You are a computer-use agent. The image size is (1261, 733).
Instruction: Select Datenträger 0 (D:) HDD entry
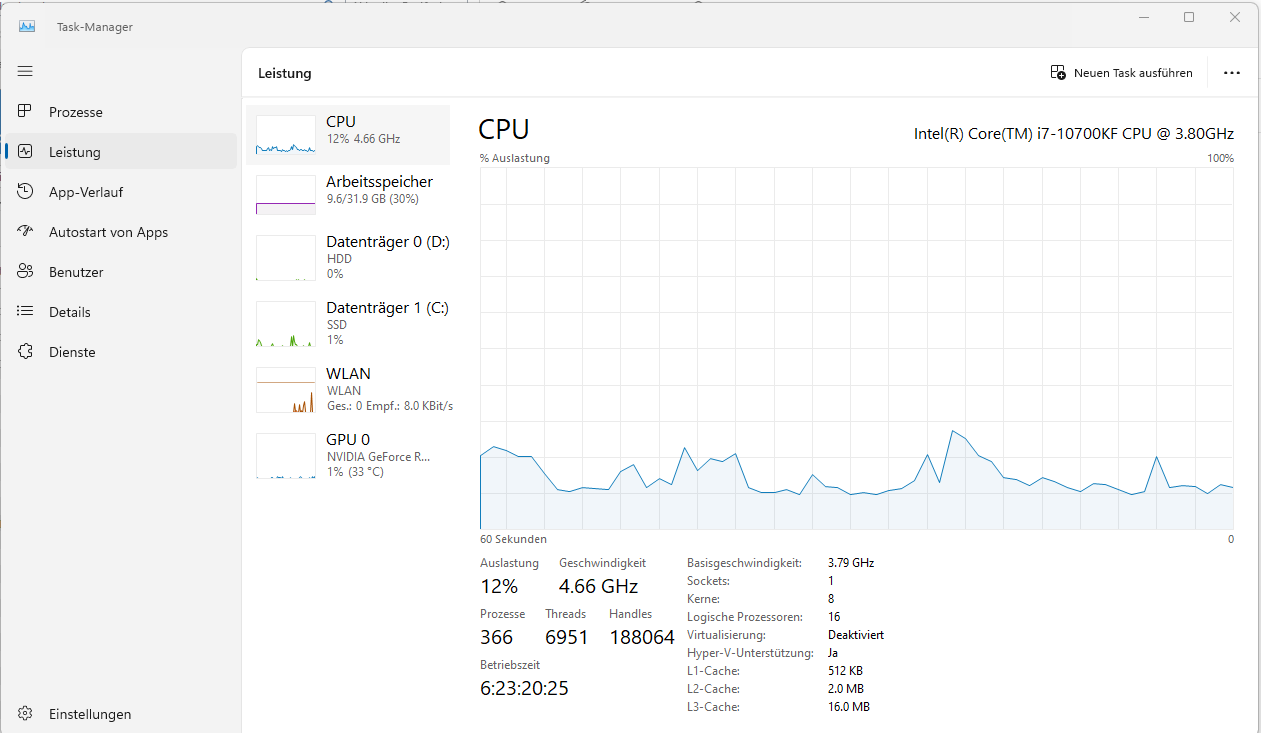[350, 257]
